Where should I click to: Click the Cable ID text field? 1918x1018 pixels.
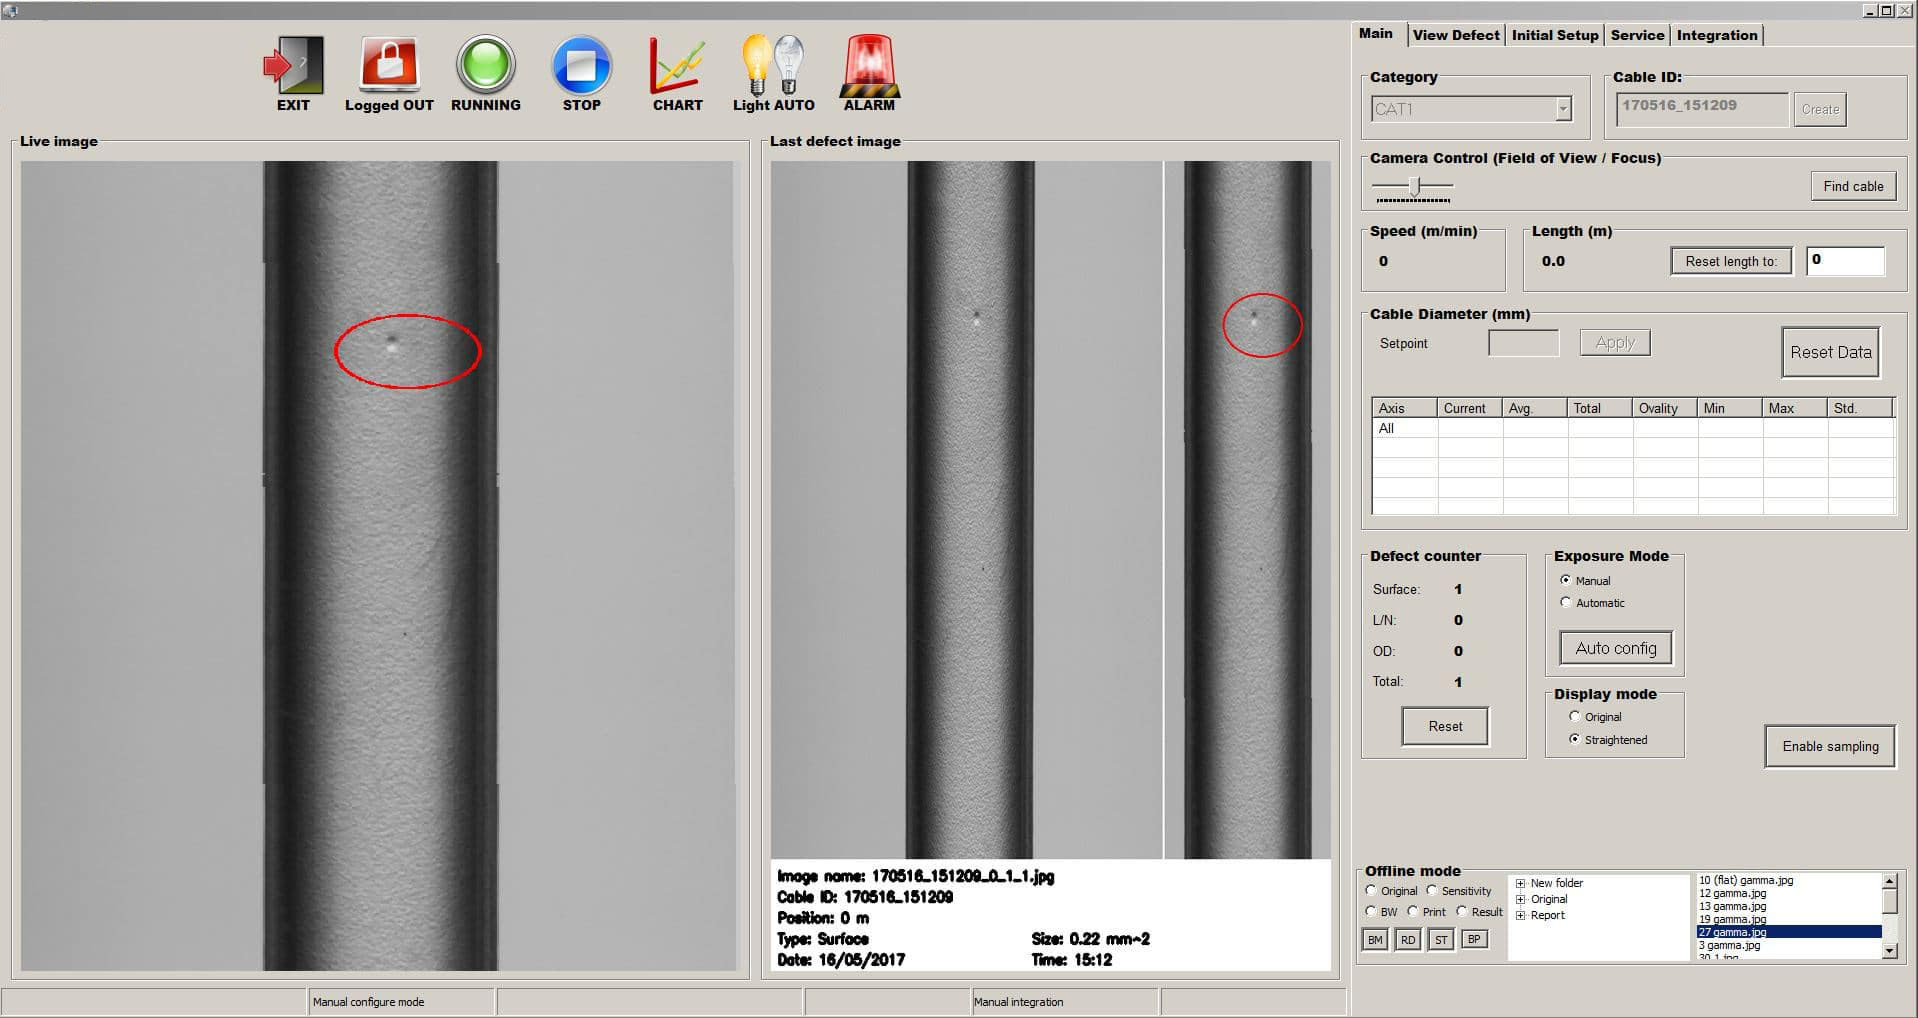point(1702,108)
